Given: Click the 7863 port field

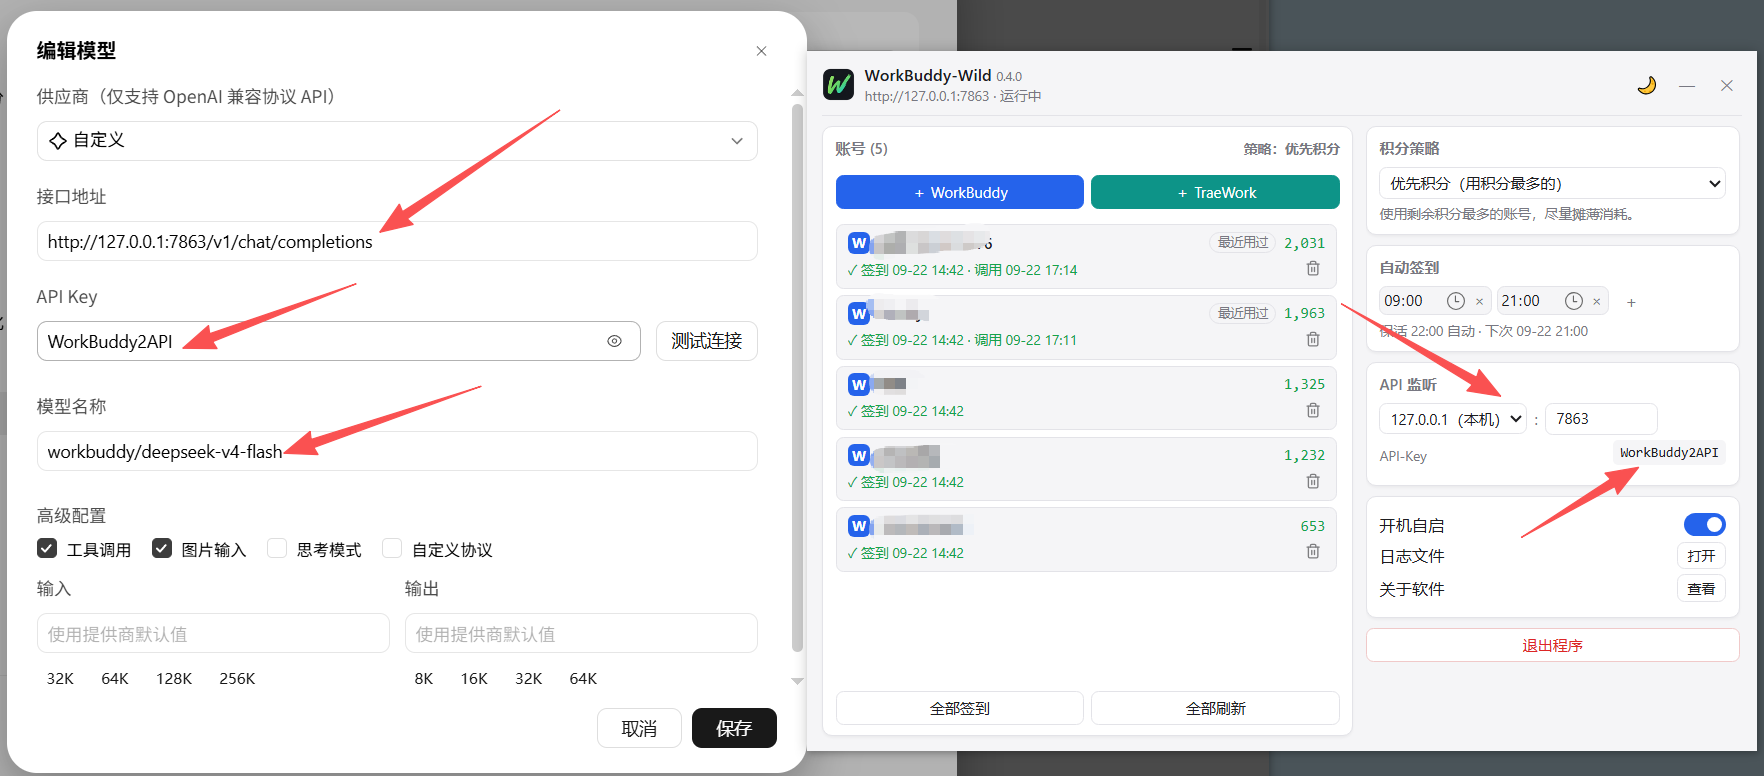Looking at the screenshot, I should (1601, 419).
